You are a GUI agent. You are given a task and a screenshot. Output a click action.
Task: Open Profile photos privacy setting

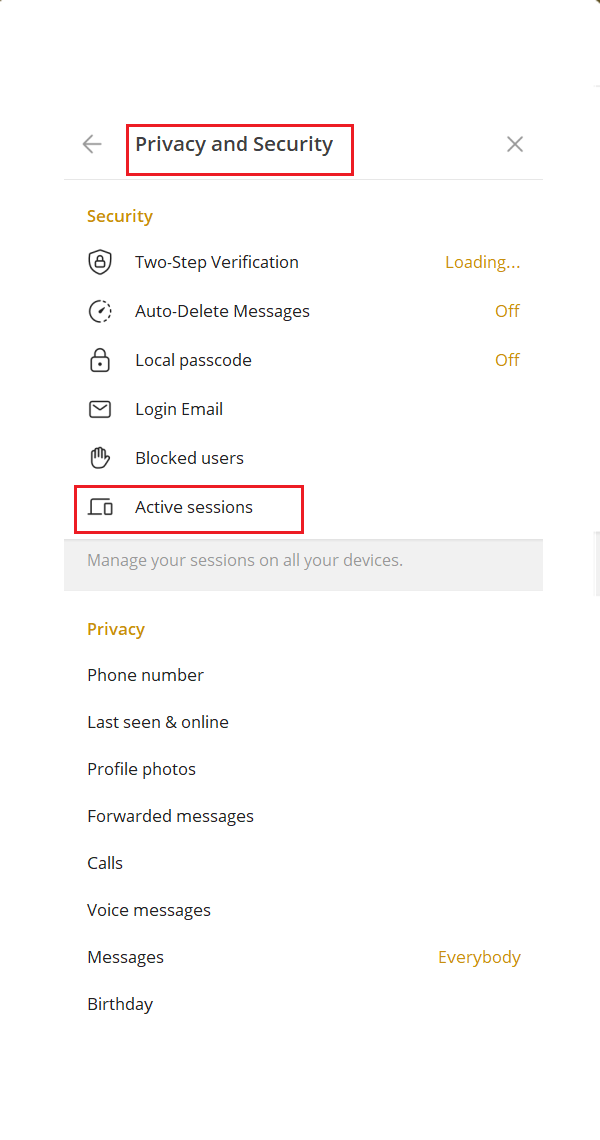tap(303, 769)
